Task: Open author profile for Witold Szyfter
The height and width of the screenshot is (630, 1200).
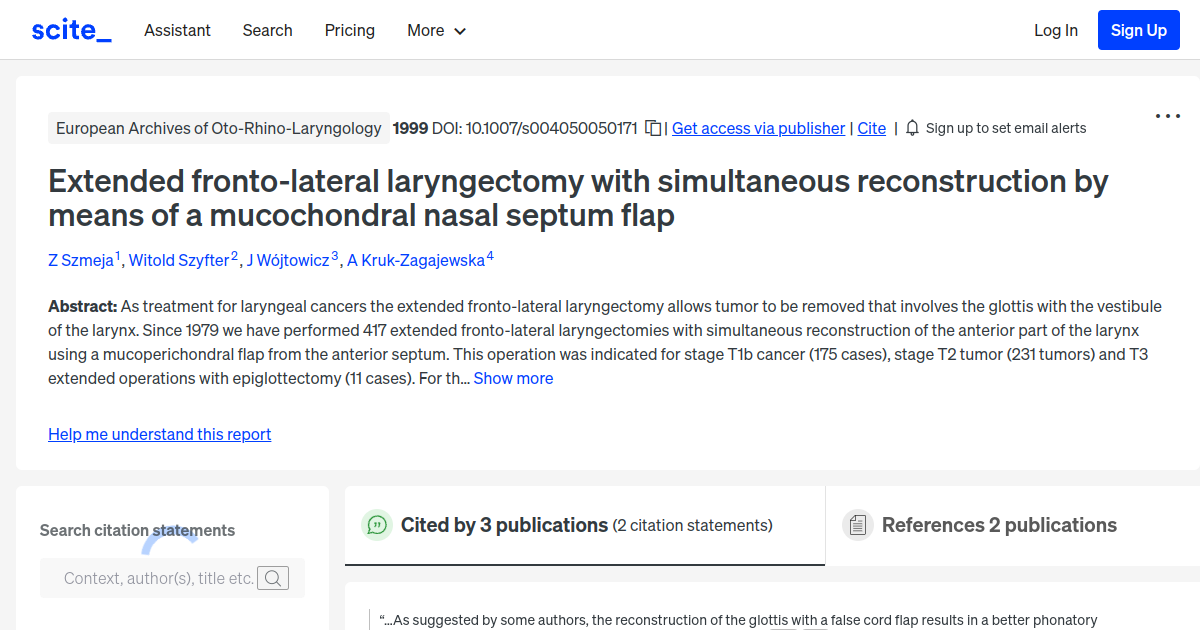Action: pyautogui.click(x=180, y=260)
